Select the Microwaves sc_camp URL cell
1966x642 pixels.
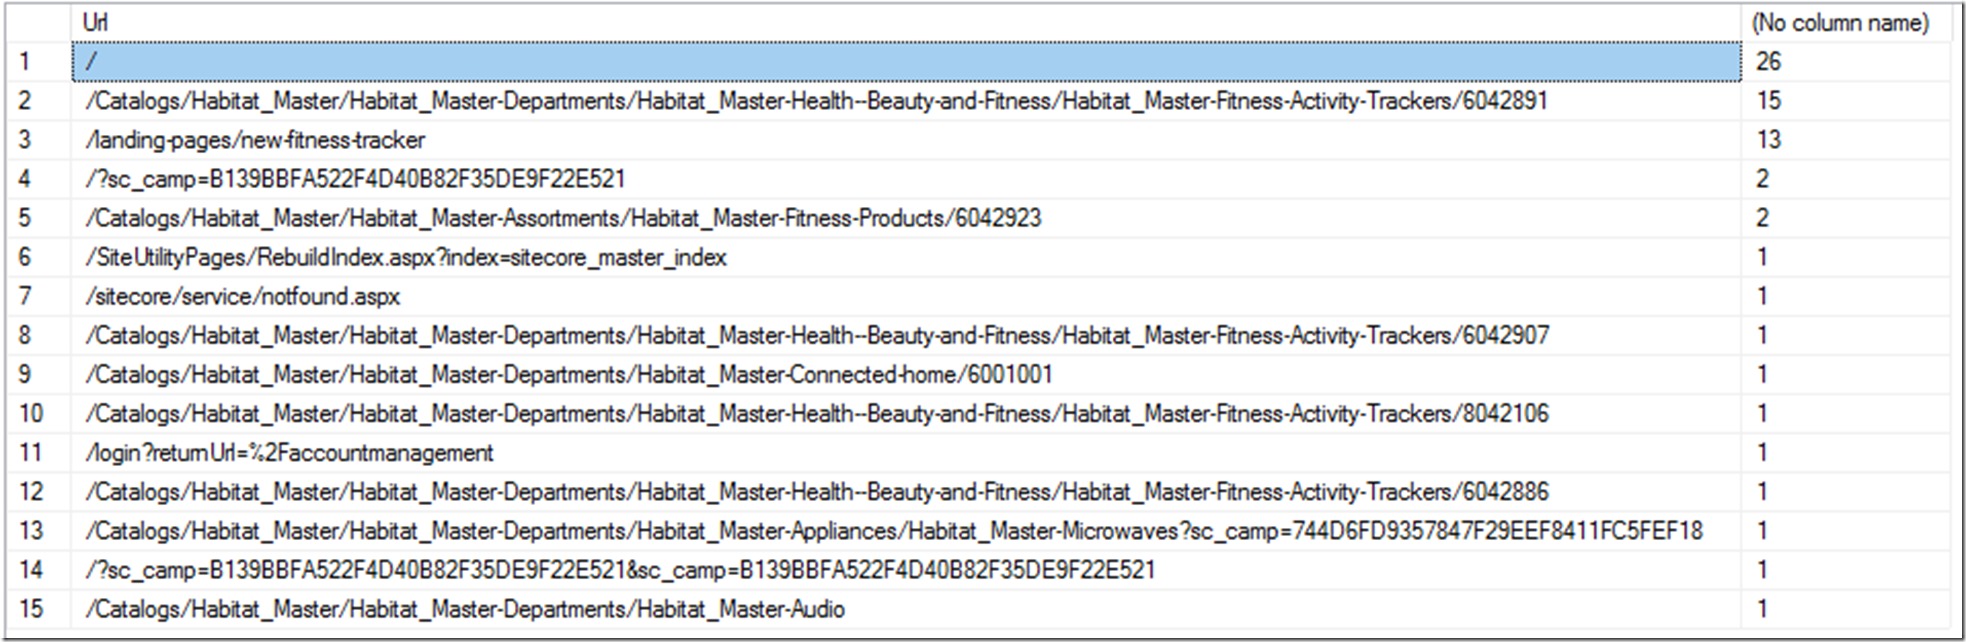point(893,531)
